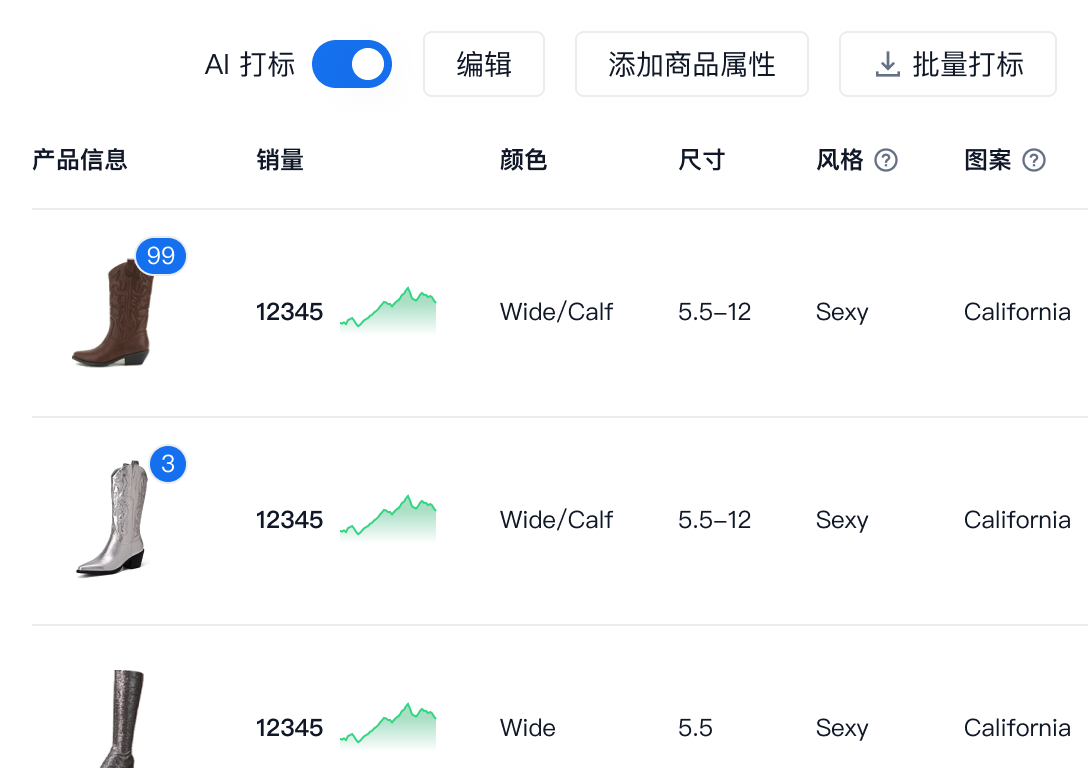Viewport: 1088px width, 768px height.
Task: Click the help icon next to 图案
Action: click(1034, 160)
